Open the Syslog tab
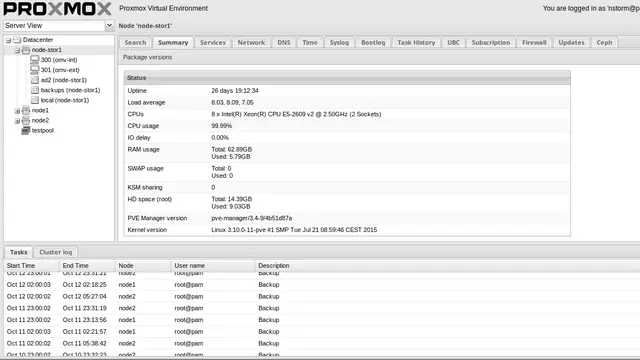640x360 pixels. (339, 42)
